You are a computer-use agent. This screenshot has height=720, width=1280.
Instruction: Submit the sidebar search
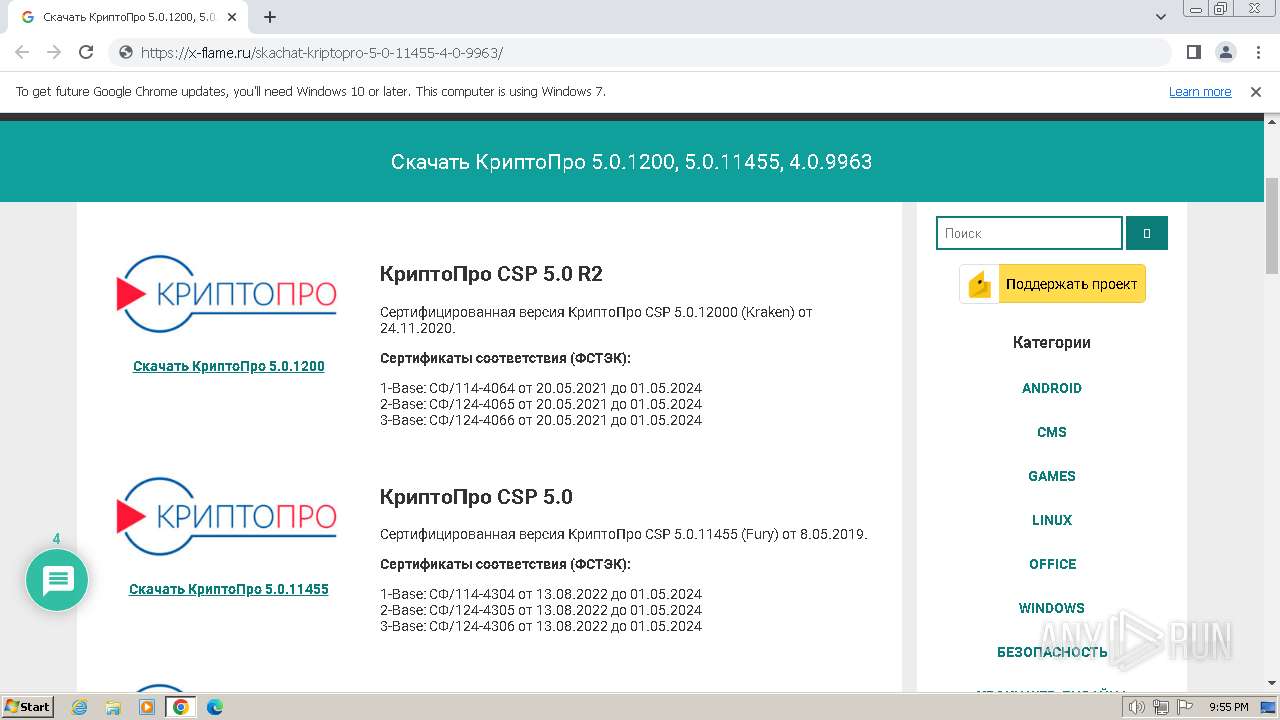(x=1147, y=233)
